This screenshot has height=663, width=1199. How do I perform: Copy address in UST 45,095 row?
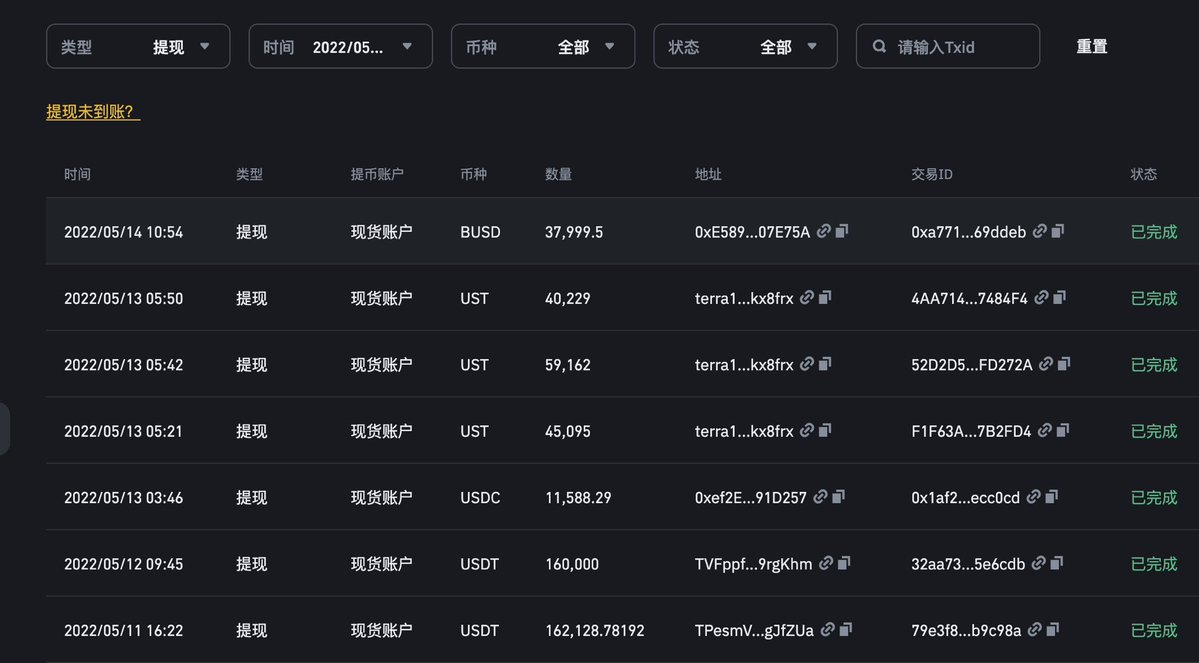pyautogui.click(x=825, y=431)
